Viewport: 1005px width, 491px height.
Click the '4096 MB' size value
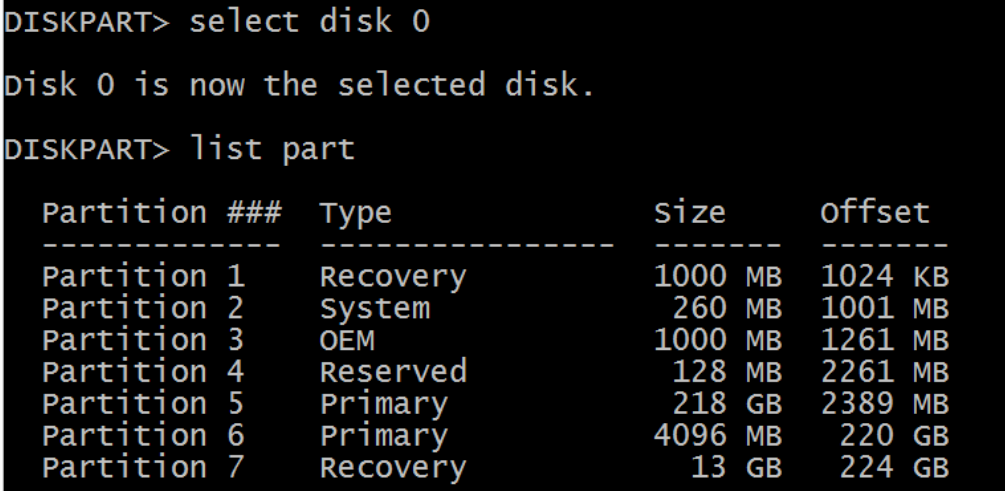pos(716,435)
